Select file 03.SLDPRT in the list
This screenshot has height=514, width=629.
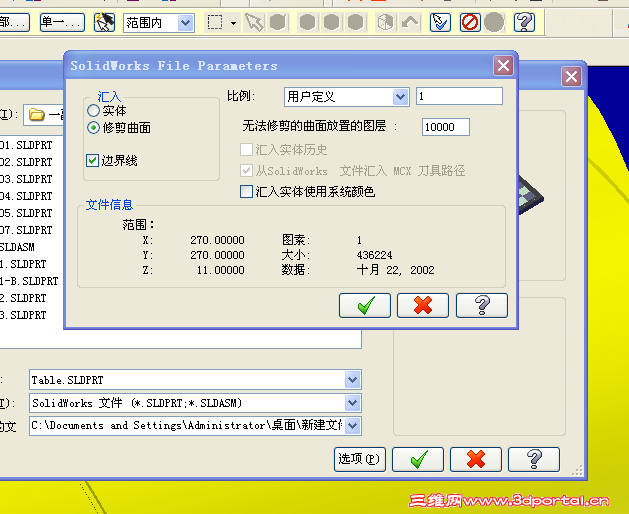pos(26,179)
